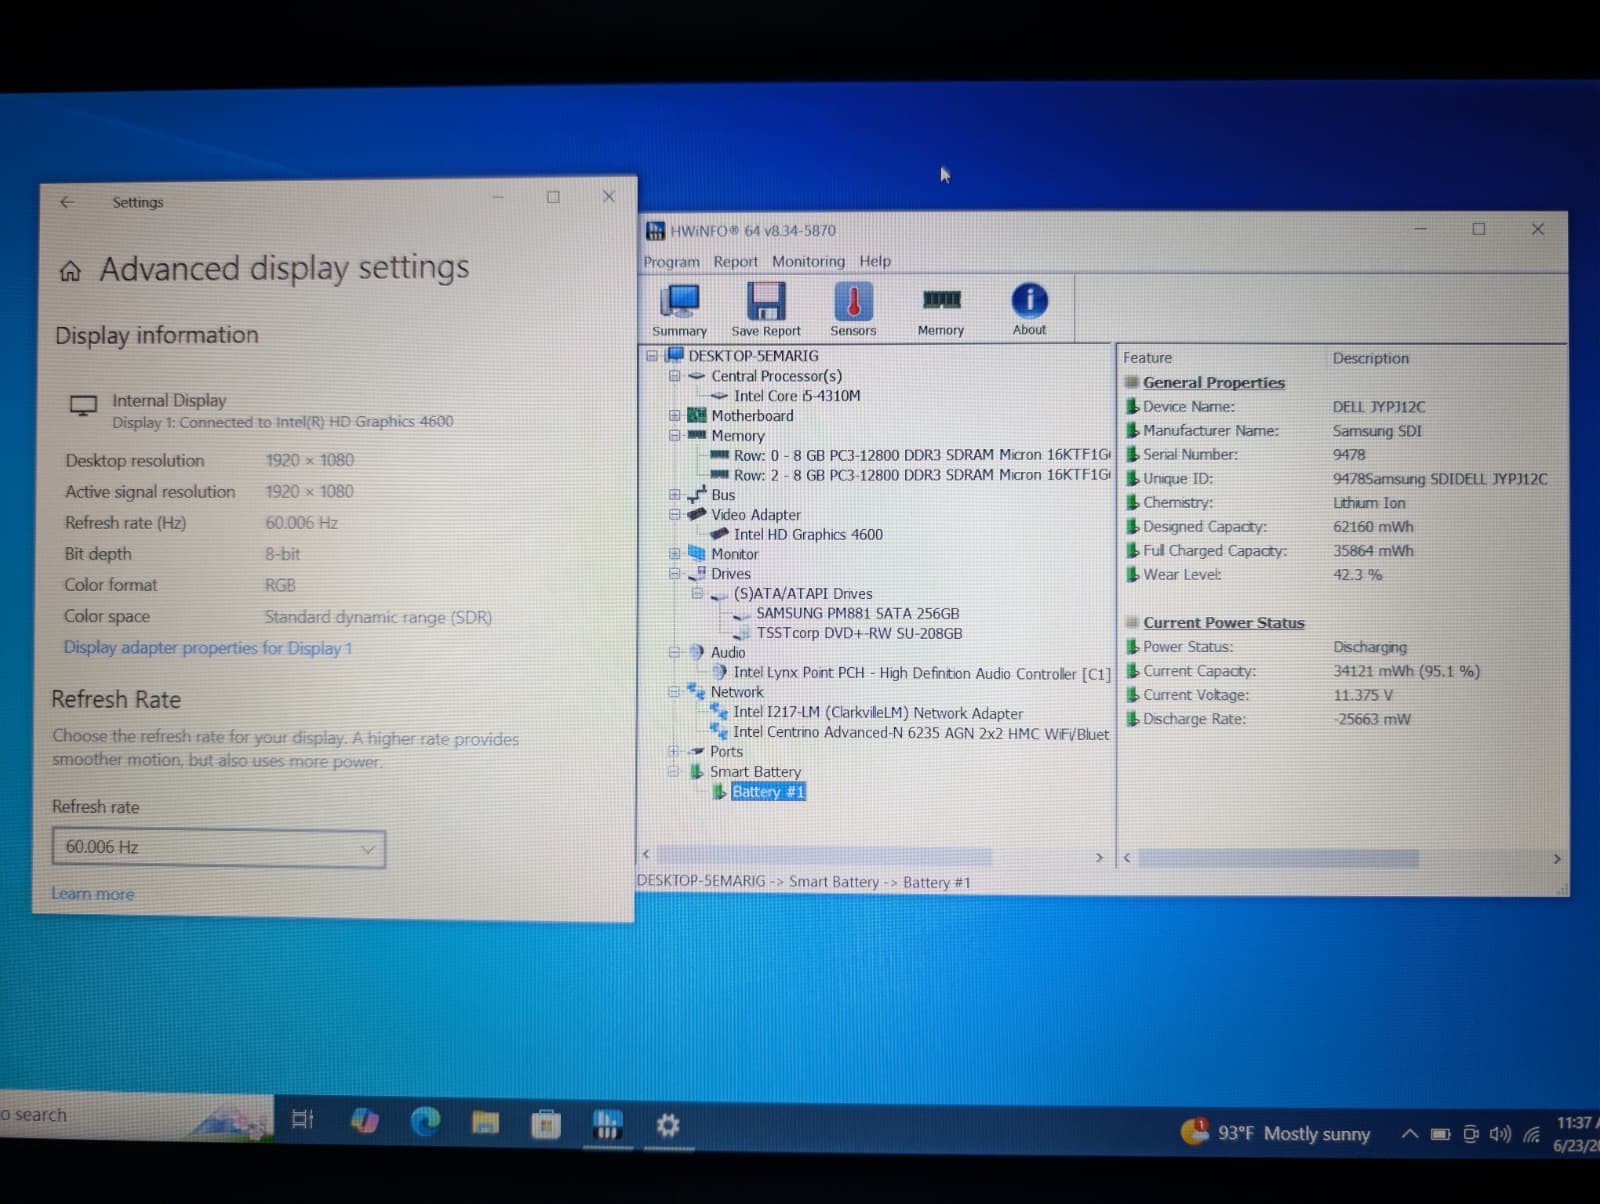Collapse the Central Processor(s) node
This screenshot has height=1204, width=1600.
pyautogui.click(x=675, y=376)
